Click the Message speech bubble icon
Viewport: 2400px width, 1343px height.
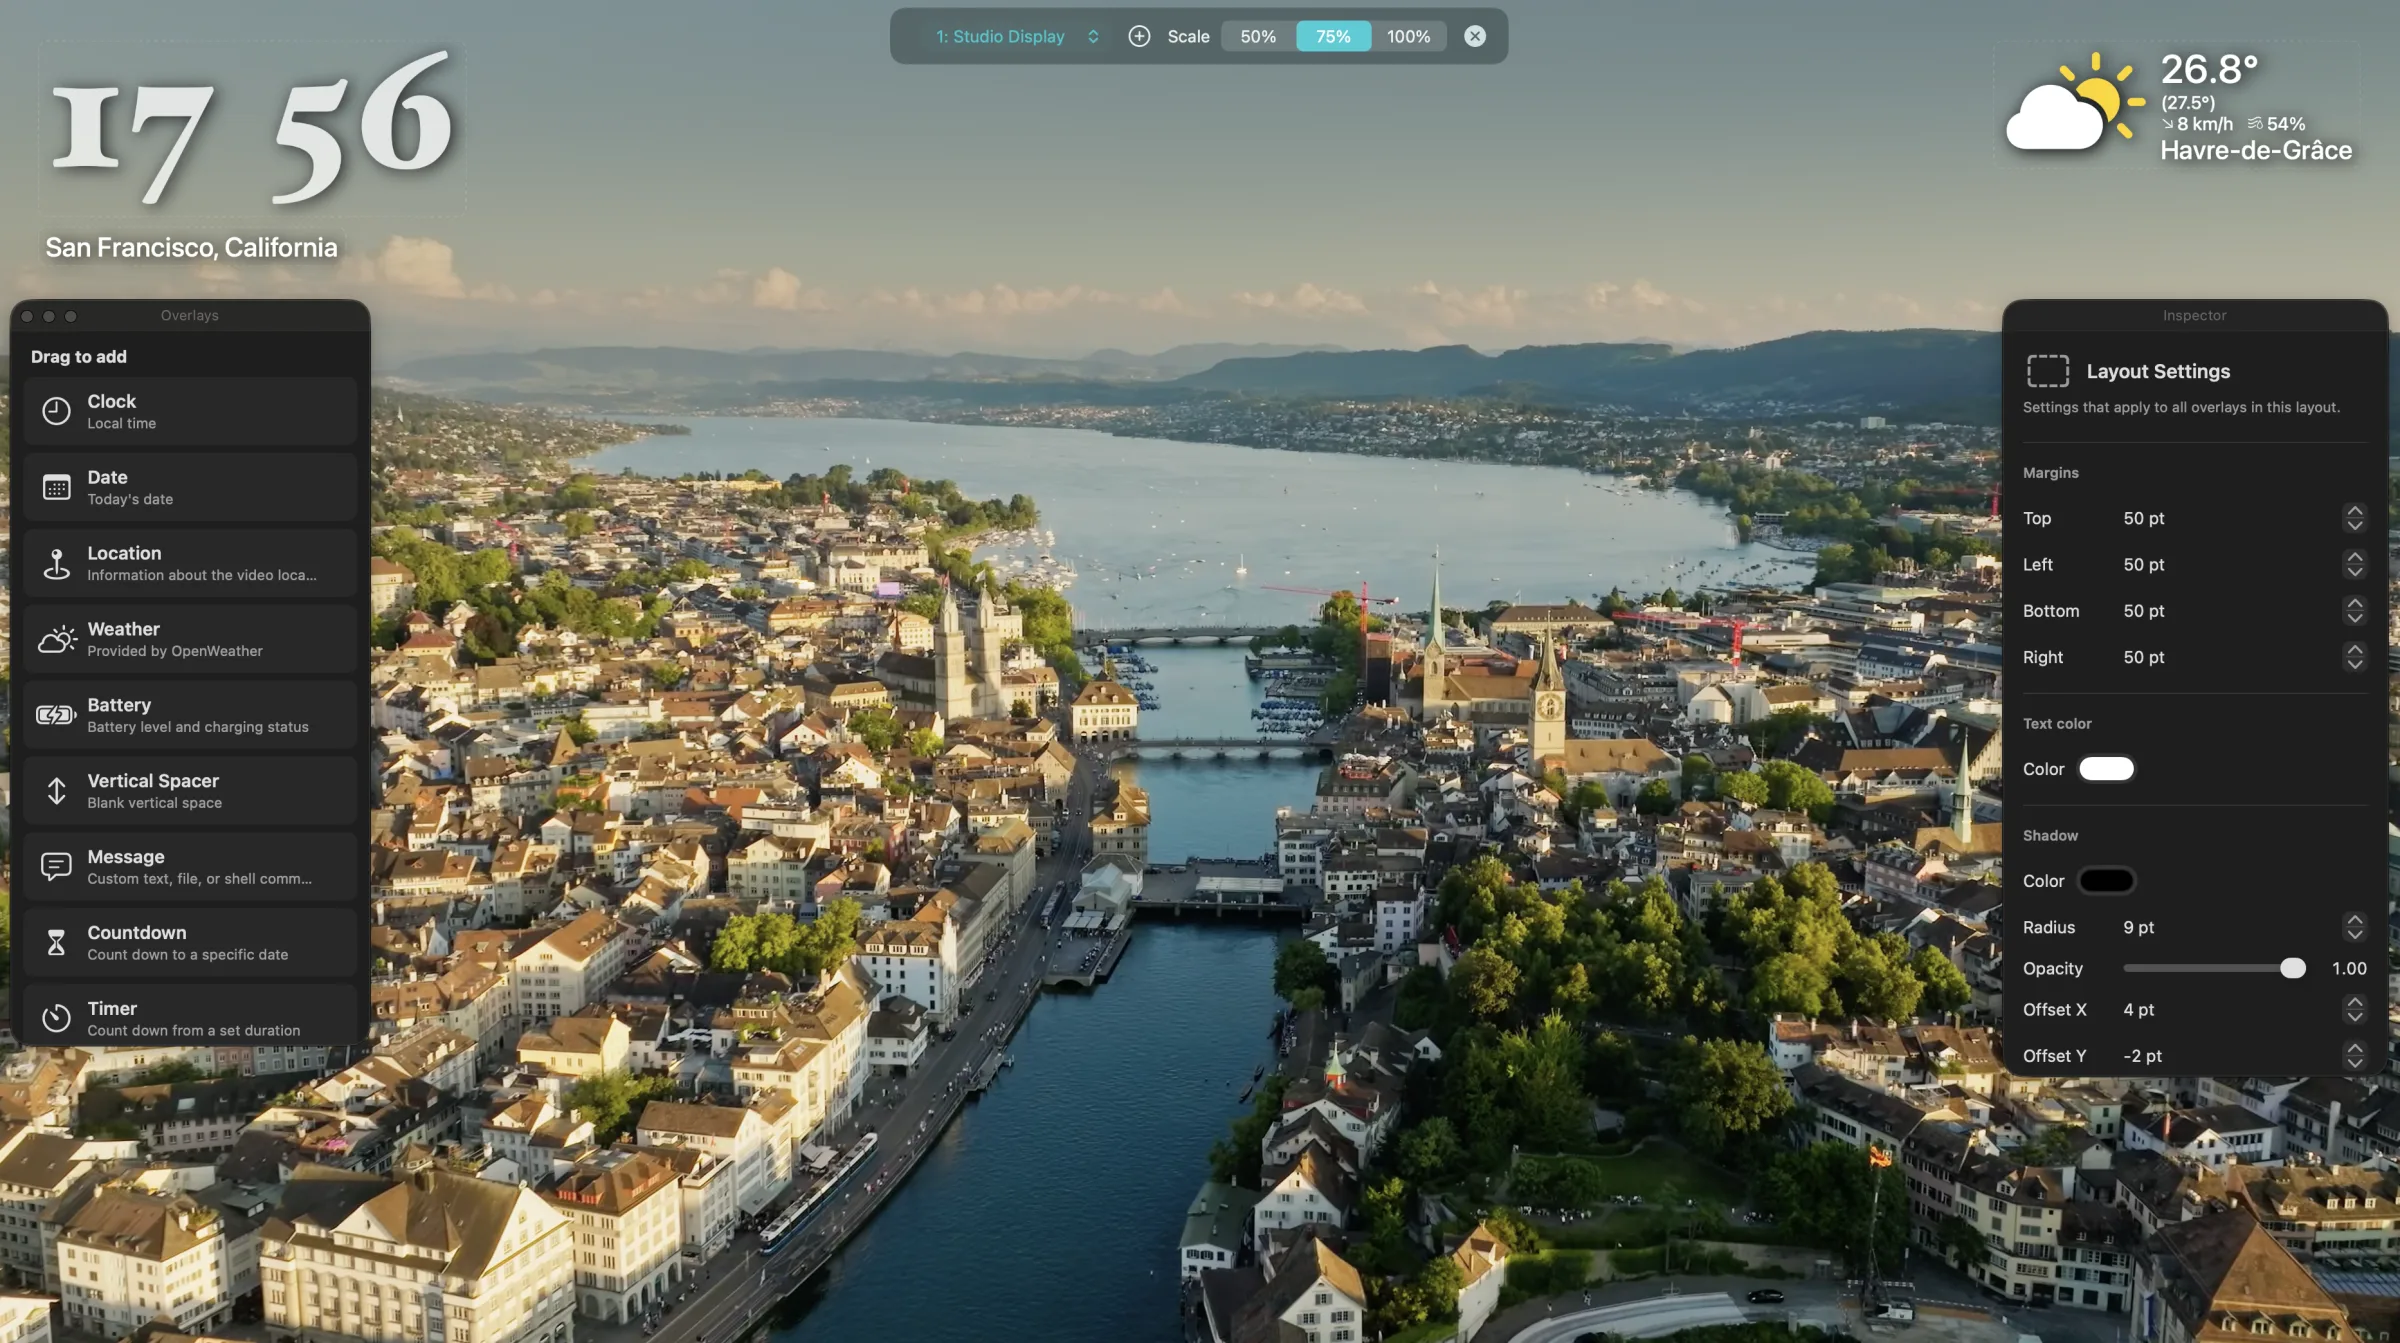point(56,866)
